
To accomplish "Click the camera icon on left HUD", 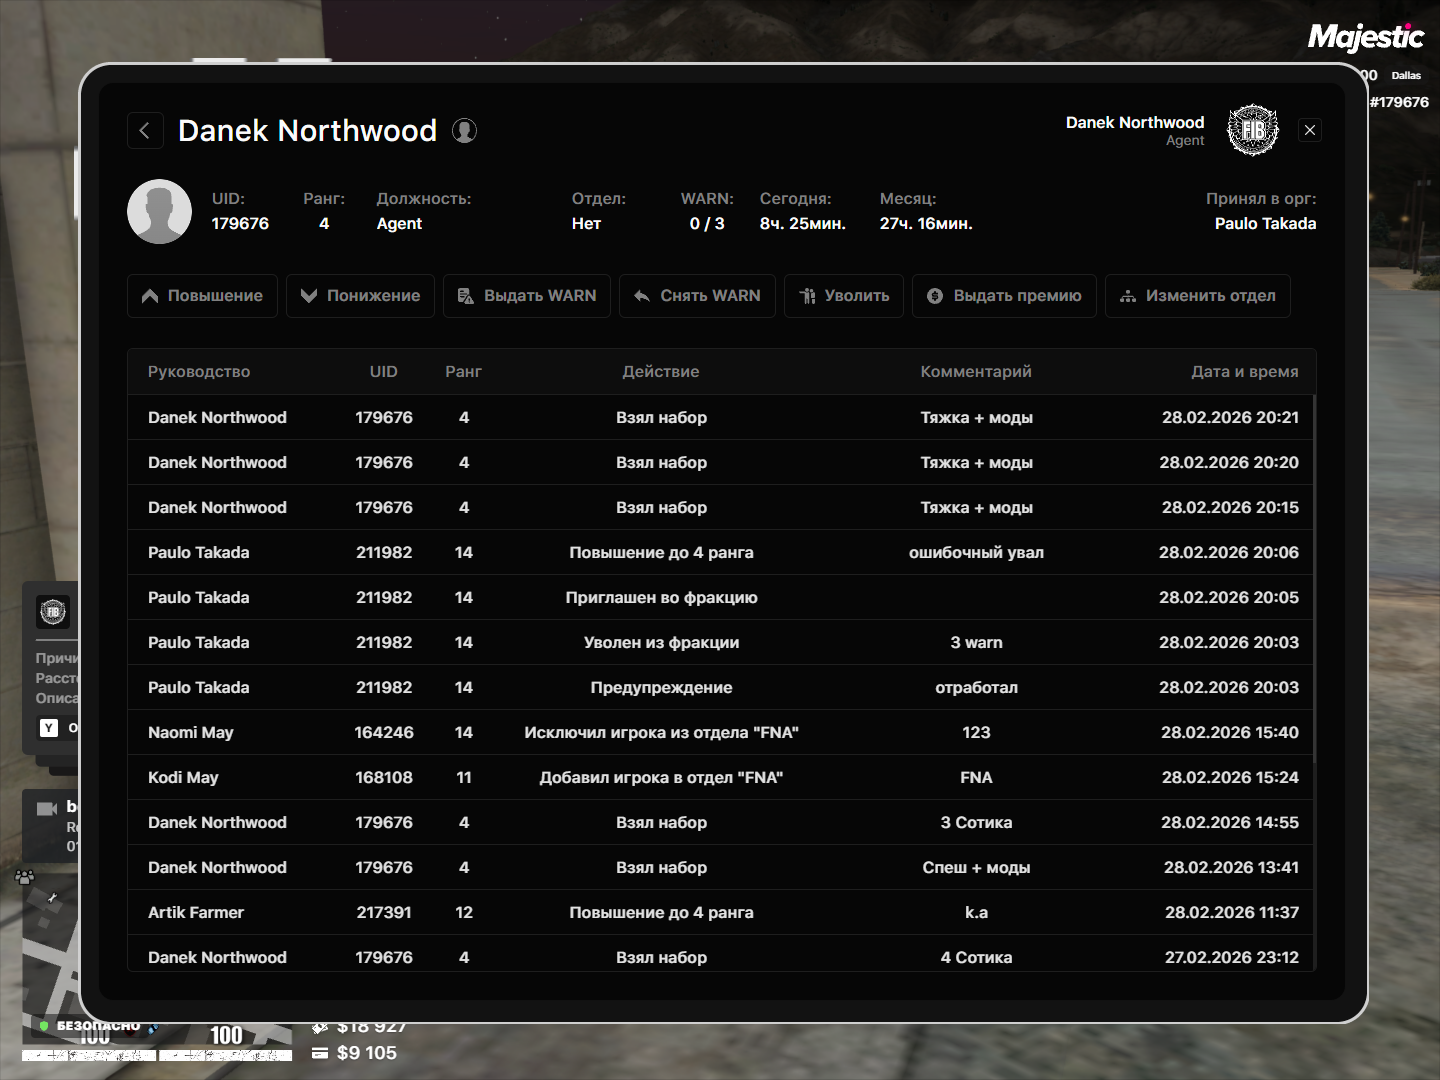I will click(x=47, y=809).
